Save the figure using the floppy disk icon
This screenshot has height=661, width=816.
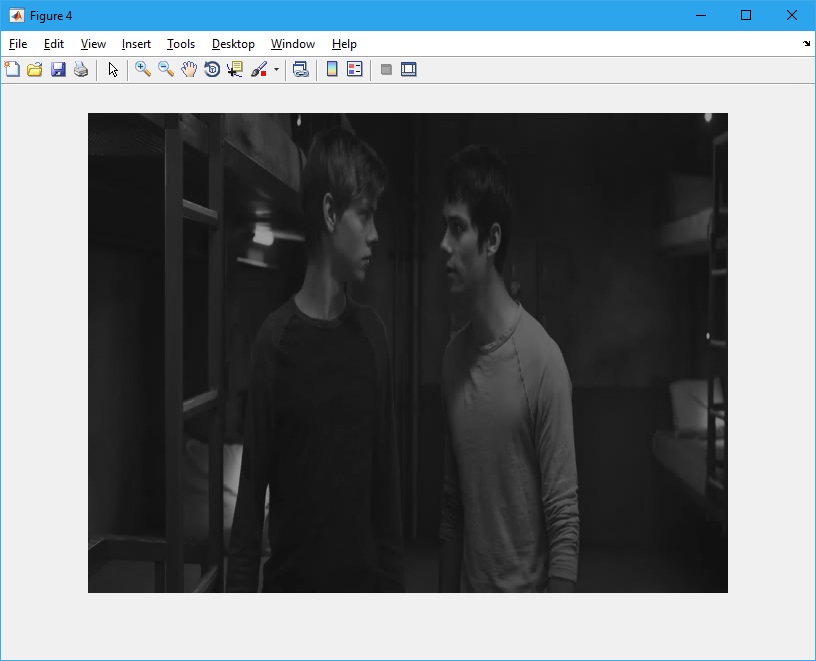[58, 69]
